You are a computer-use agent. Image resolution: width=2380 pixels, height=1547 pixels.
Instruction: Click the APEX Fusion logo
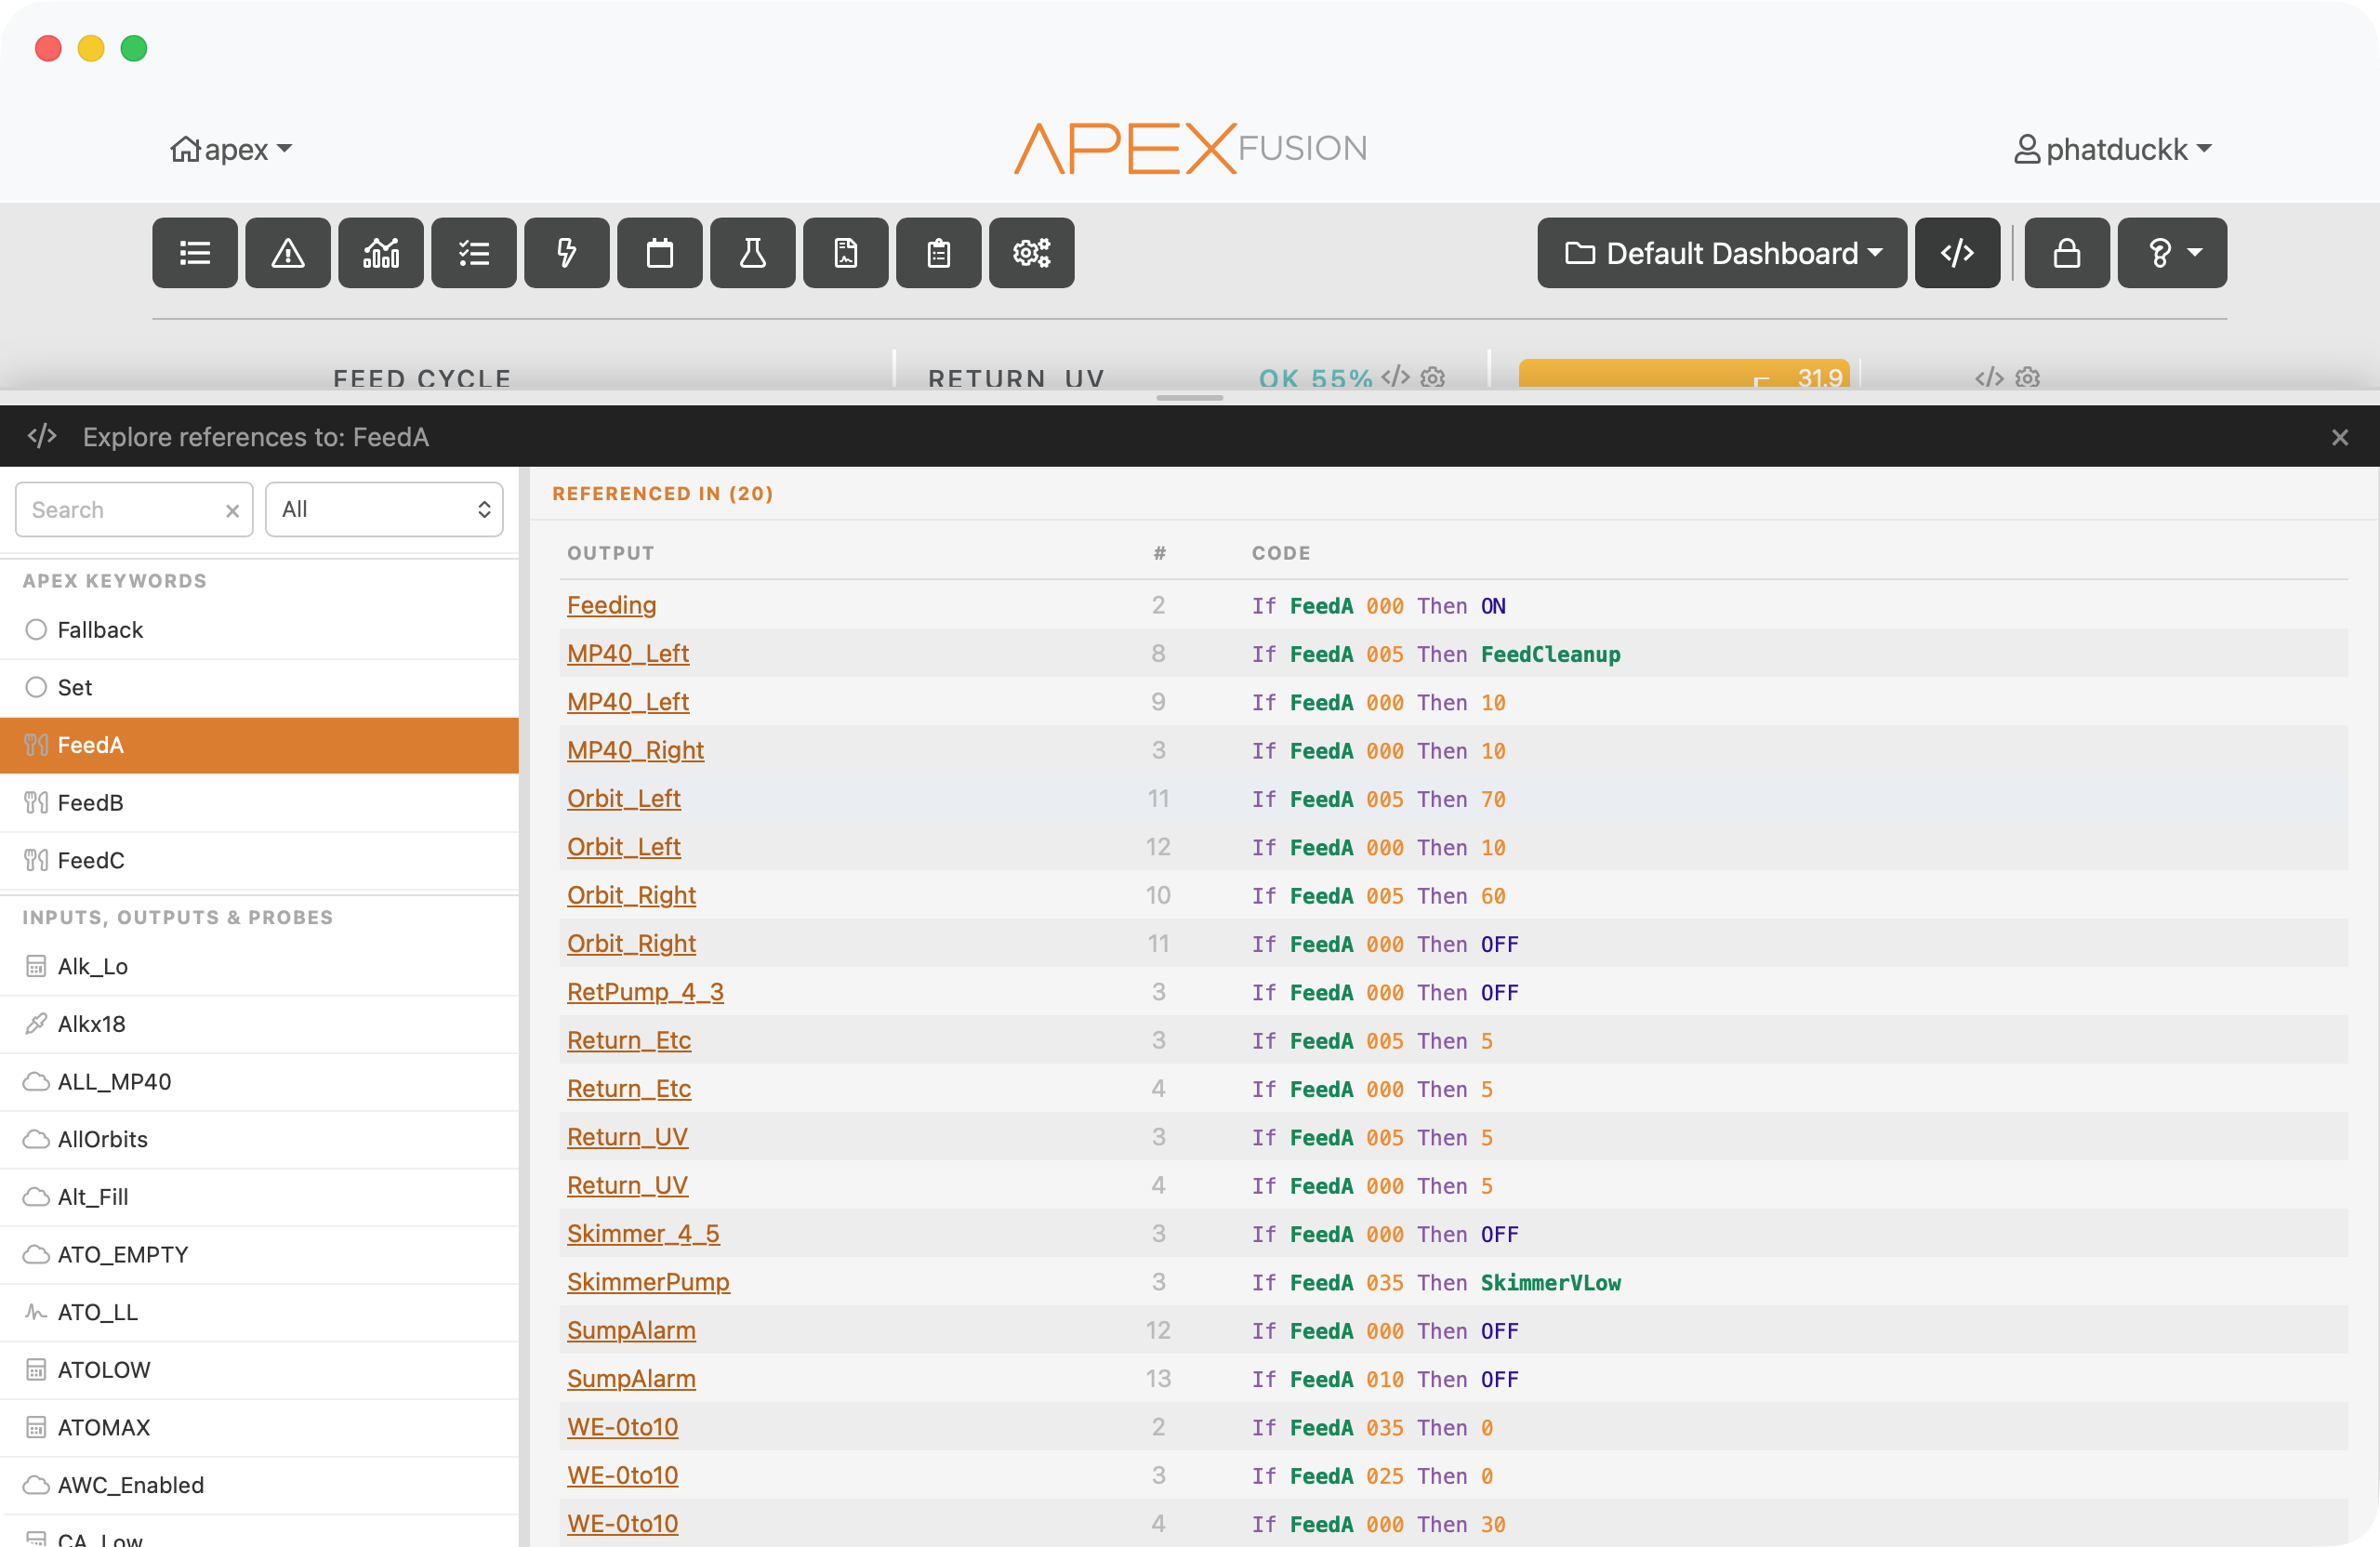pos(1190,148)
